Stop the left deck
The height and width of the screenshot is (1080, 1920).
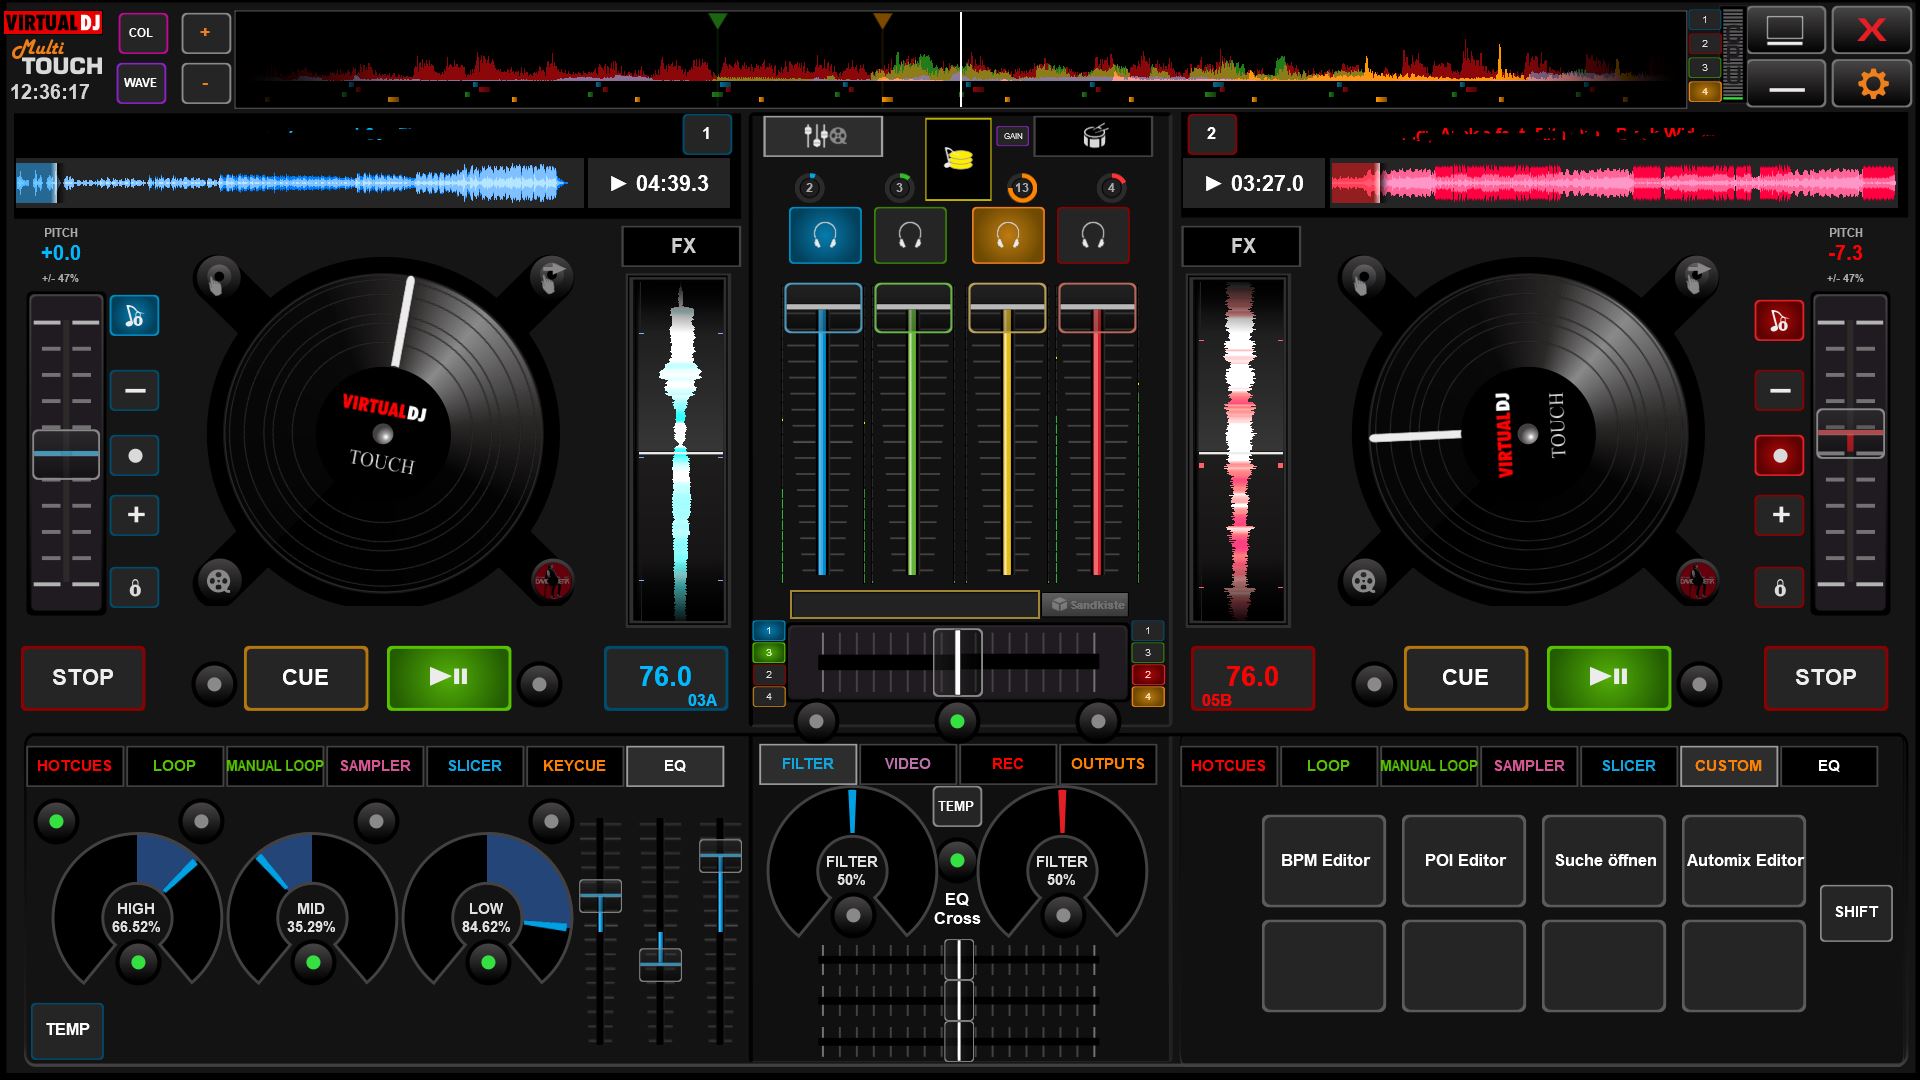point(83,678)
